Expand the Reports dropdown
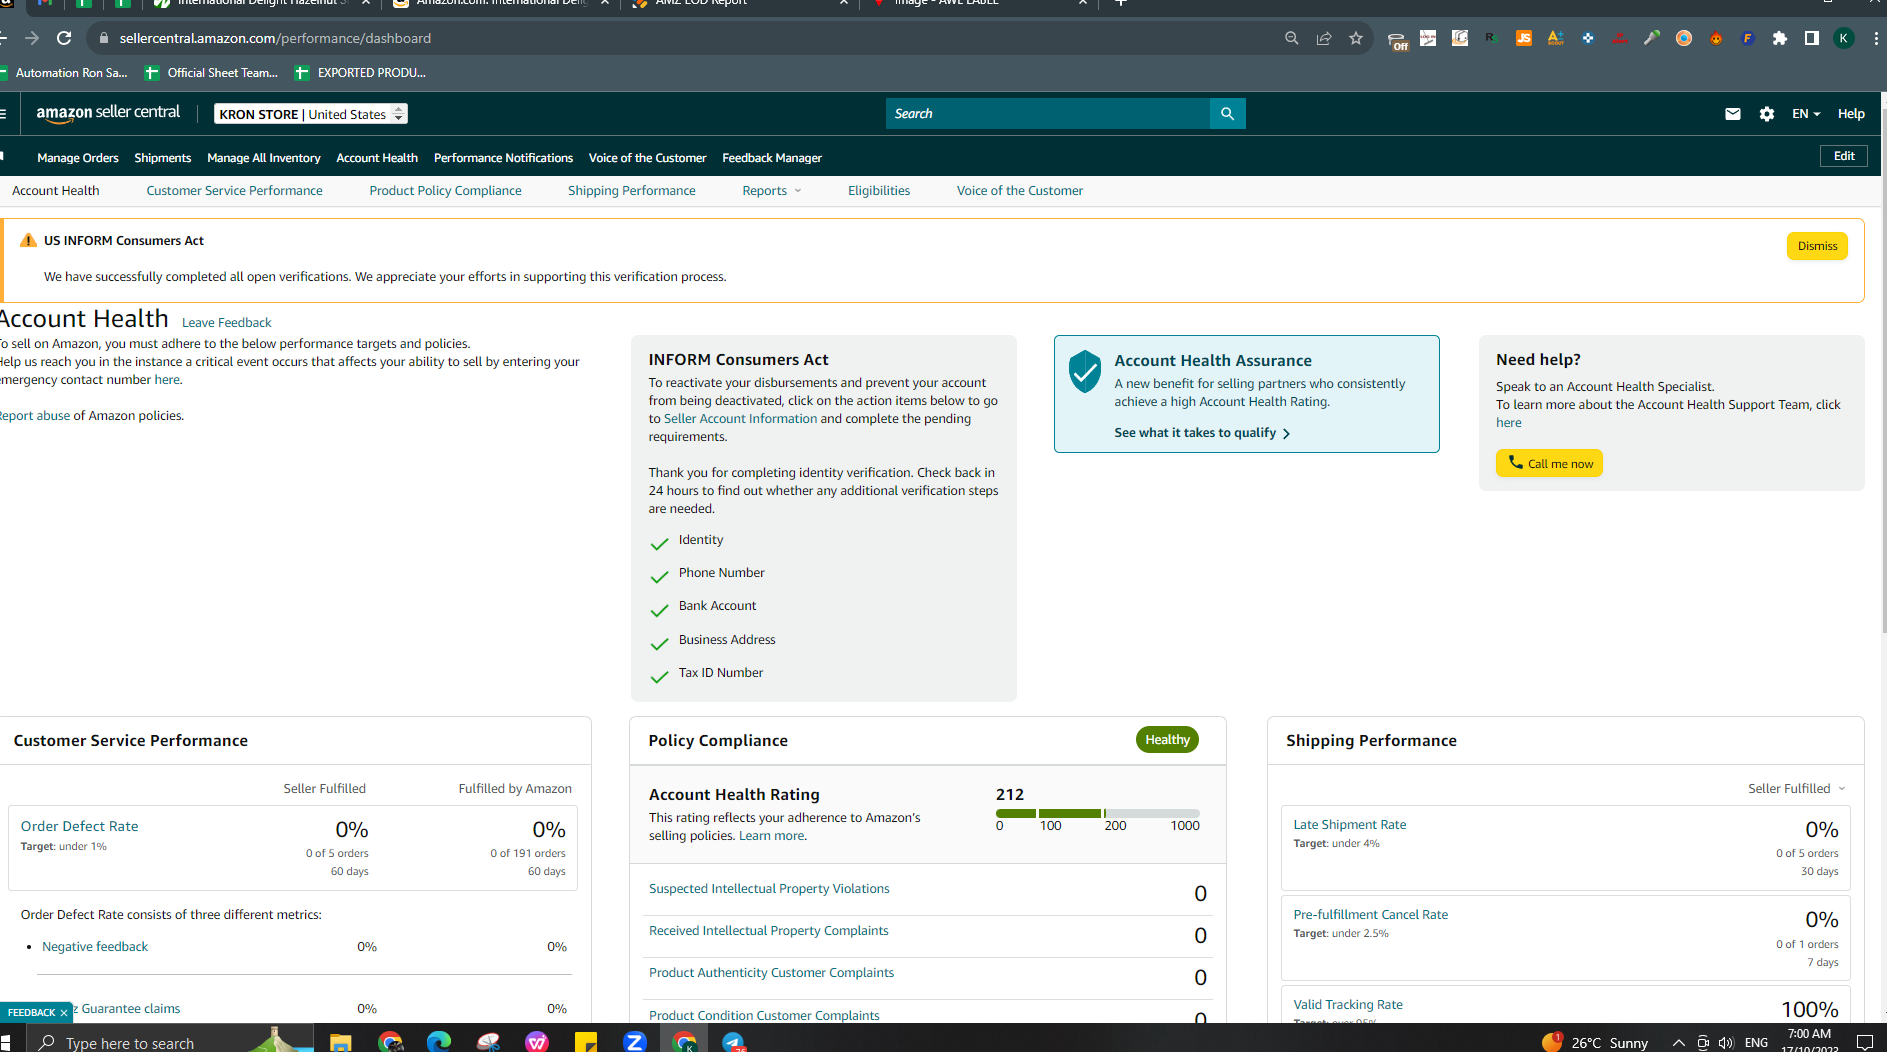1887x1052 pixels. tap(772, 191)
